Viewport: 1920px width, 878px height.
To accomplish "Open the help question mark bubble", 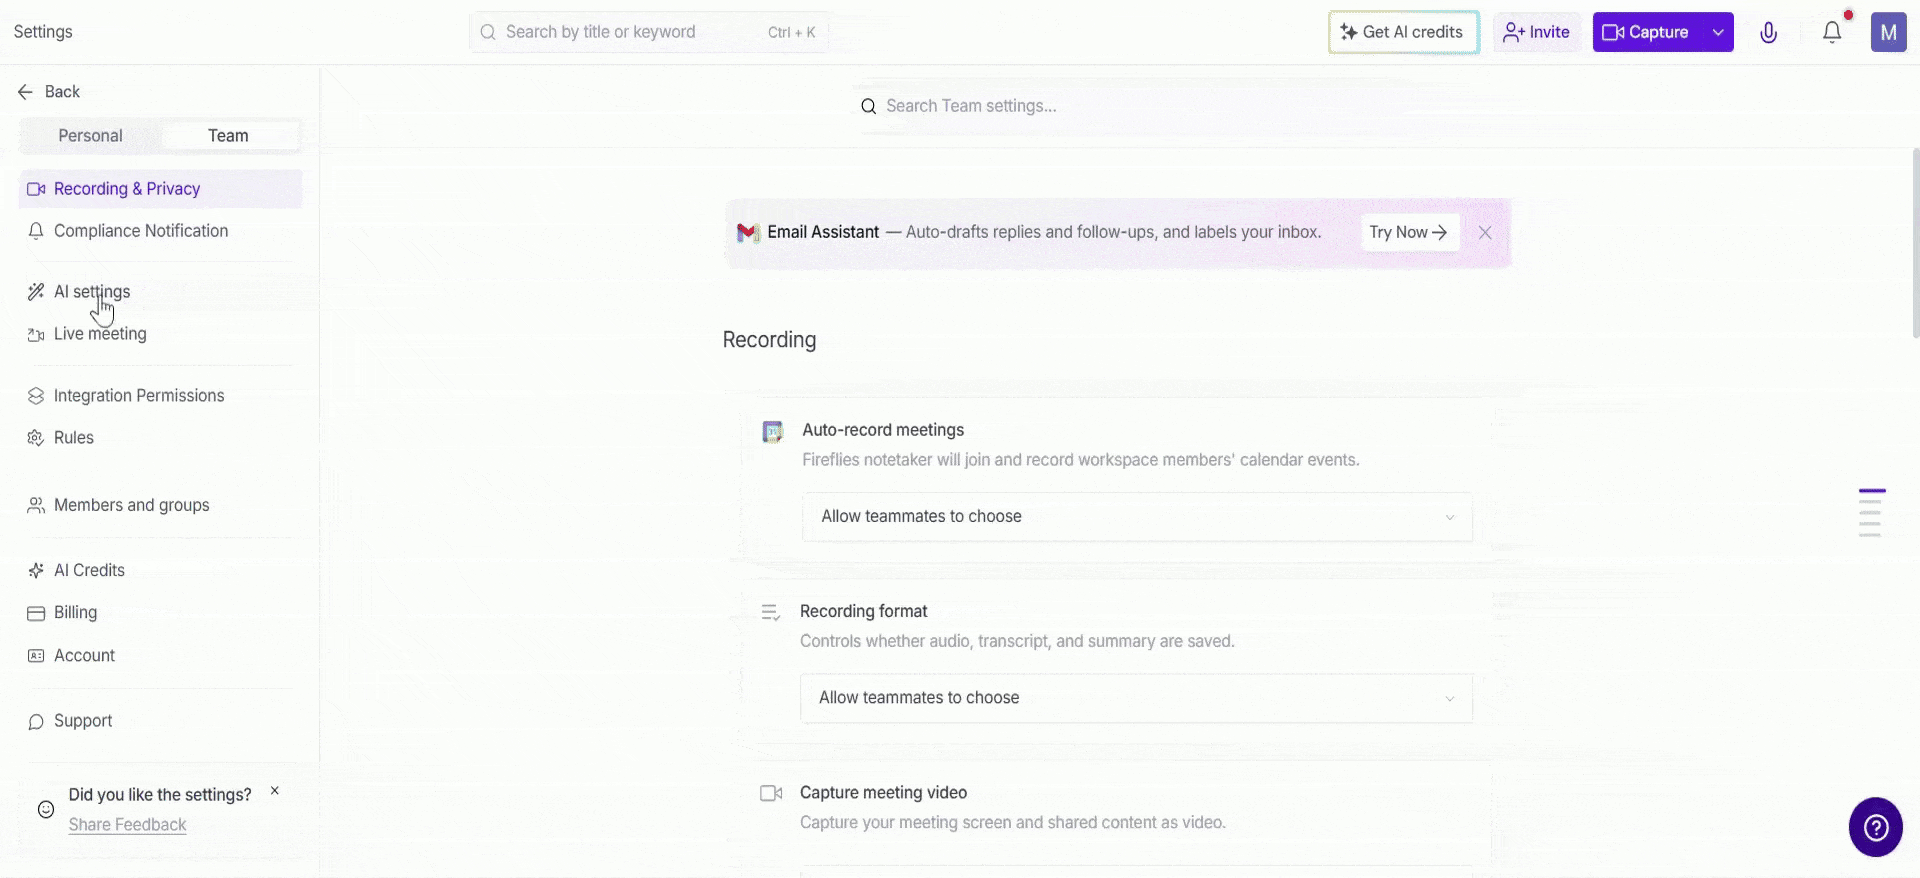I will (1875, 827).
